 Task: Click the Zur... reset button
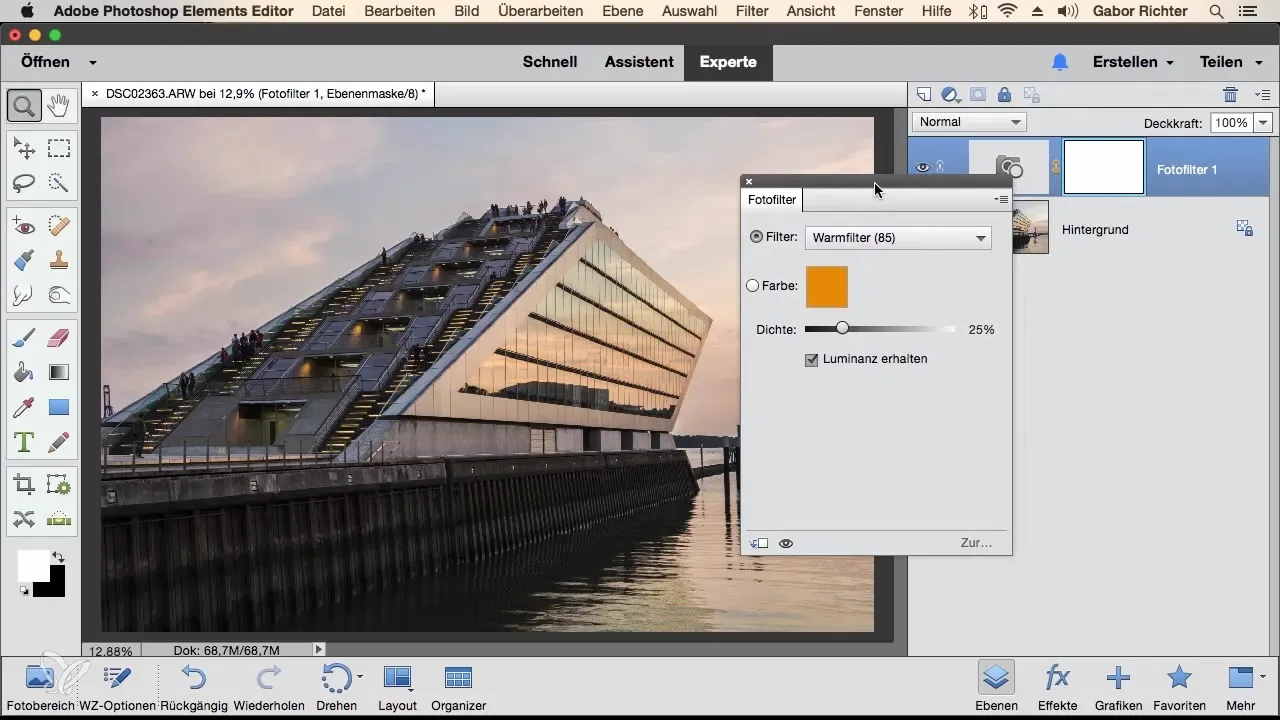[976, 543]
